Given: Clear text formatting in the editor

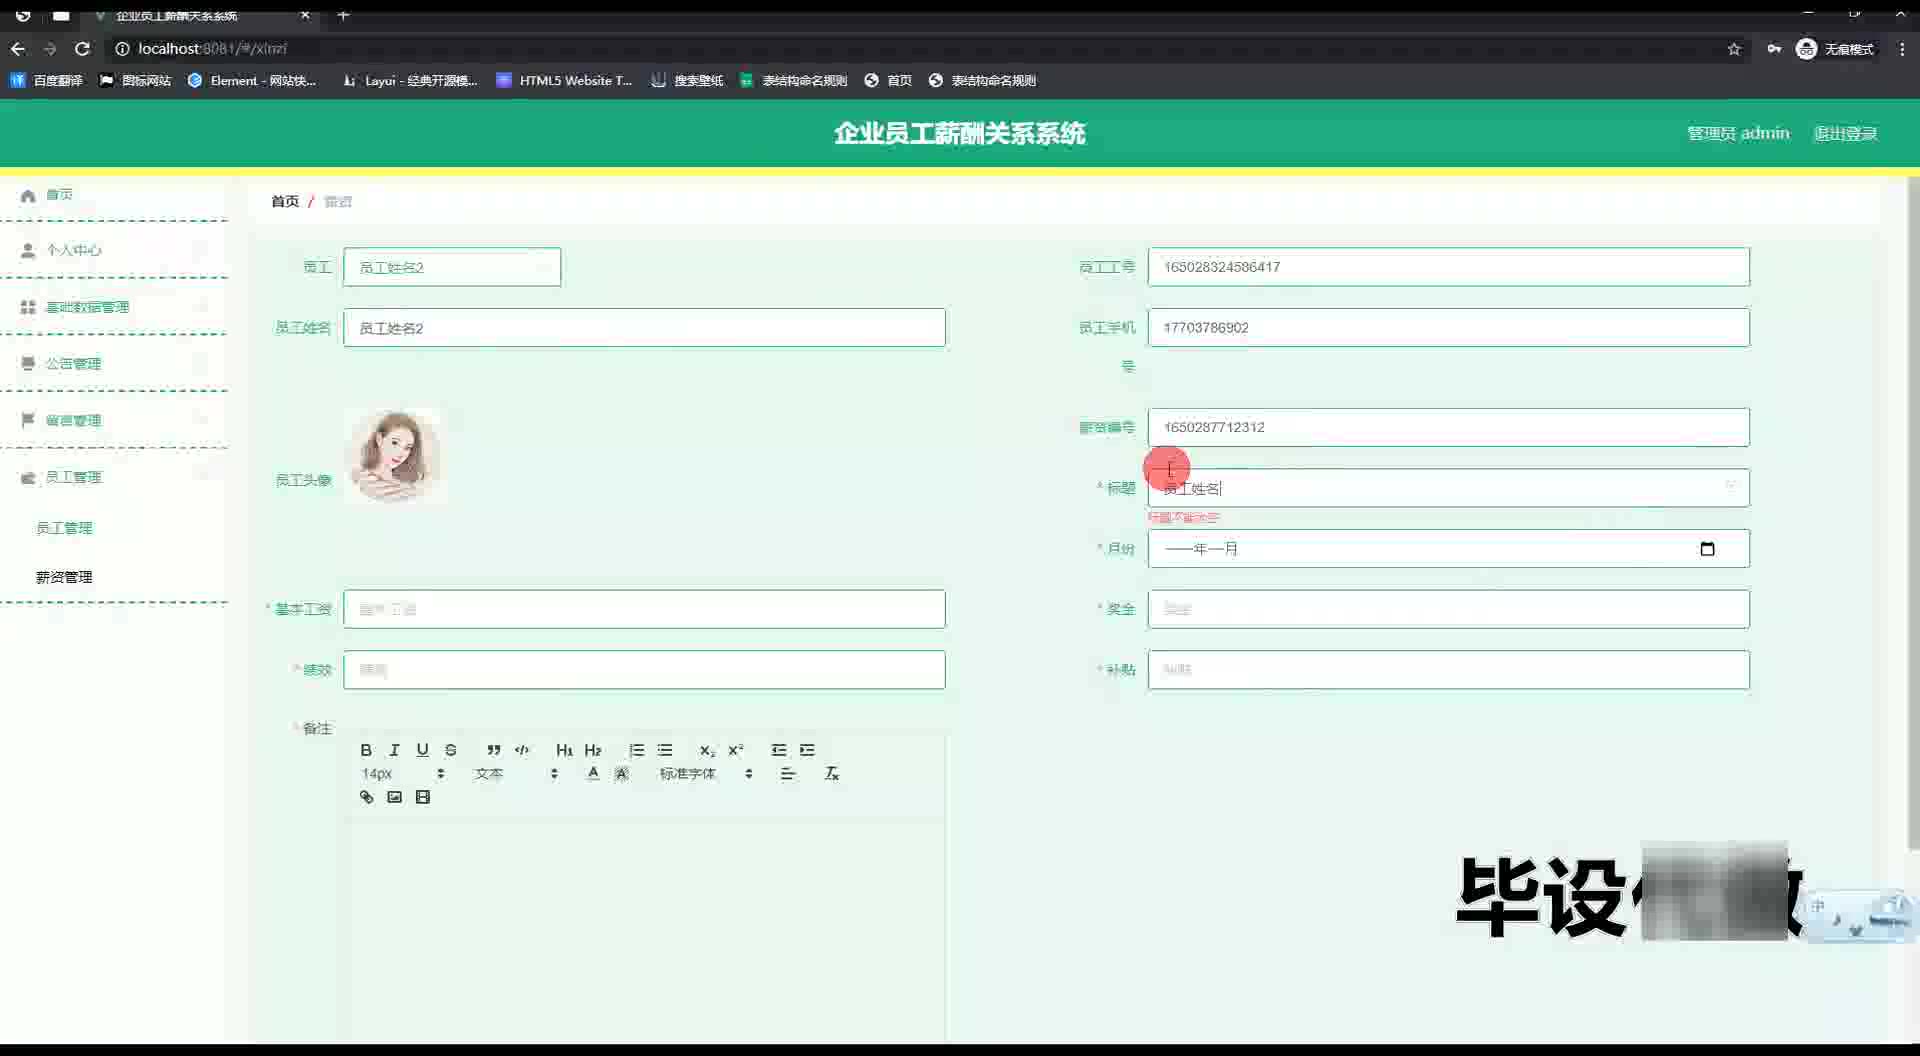Looking at the screenshot, I should [831, 773].
